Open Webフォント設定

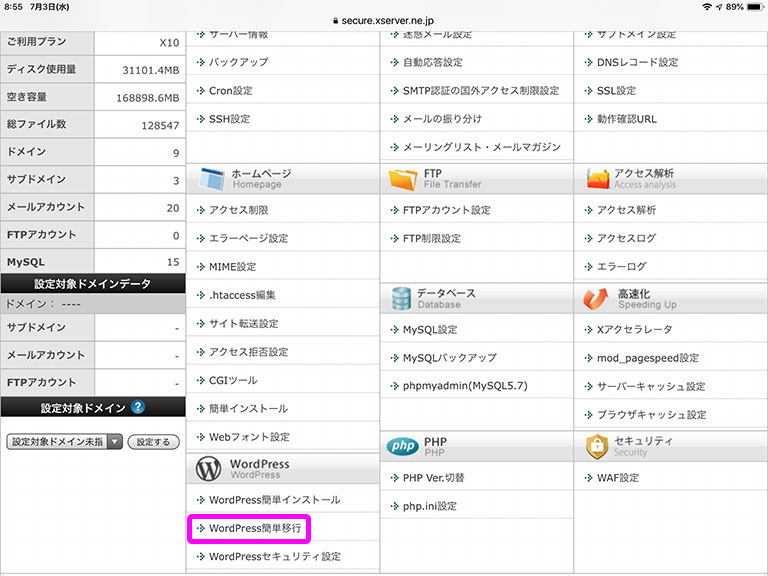(x=249, y=437)
